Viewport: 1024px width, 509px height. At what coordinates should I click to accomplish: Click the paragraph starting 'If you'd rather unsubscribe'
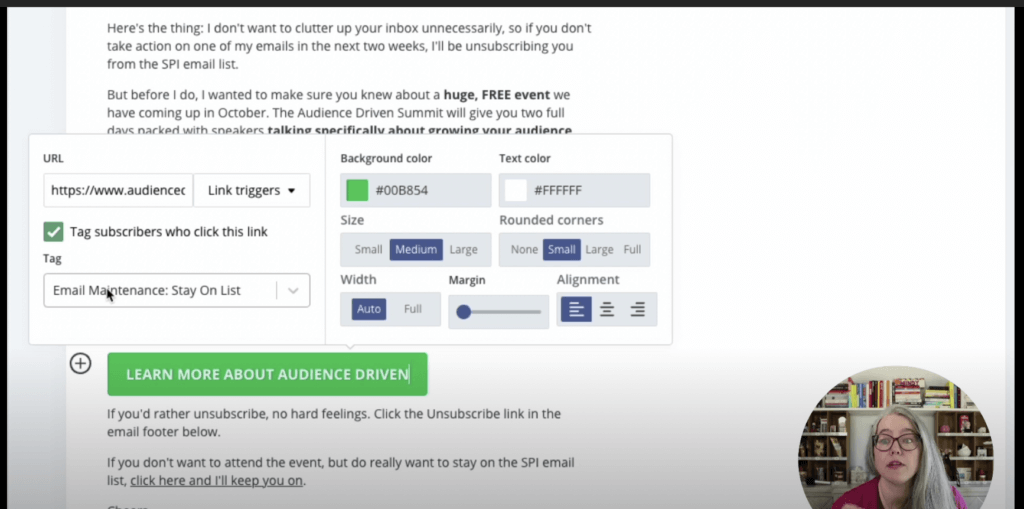334,423
